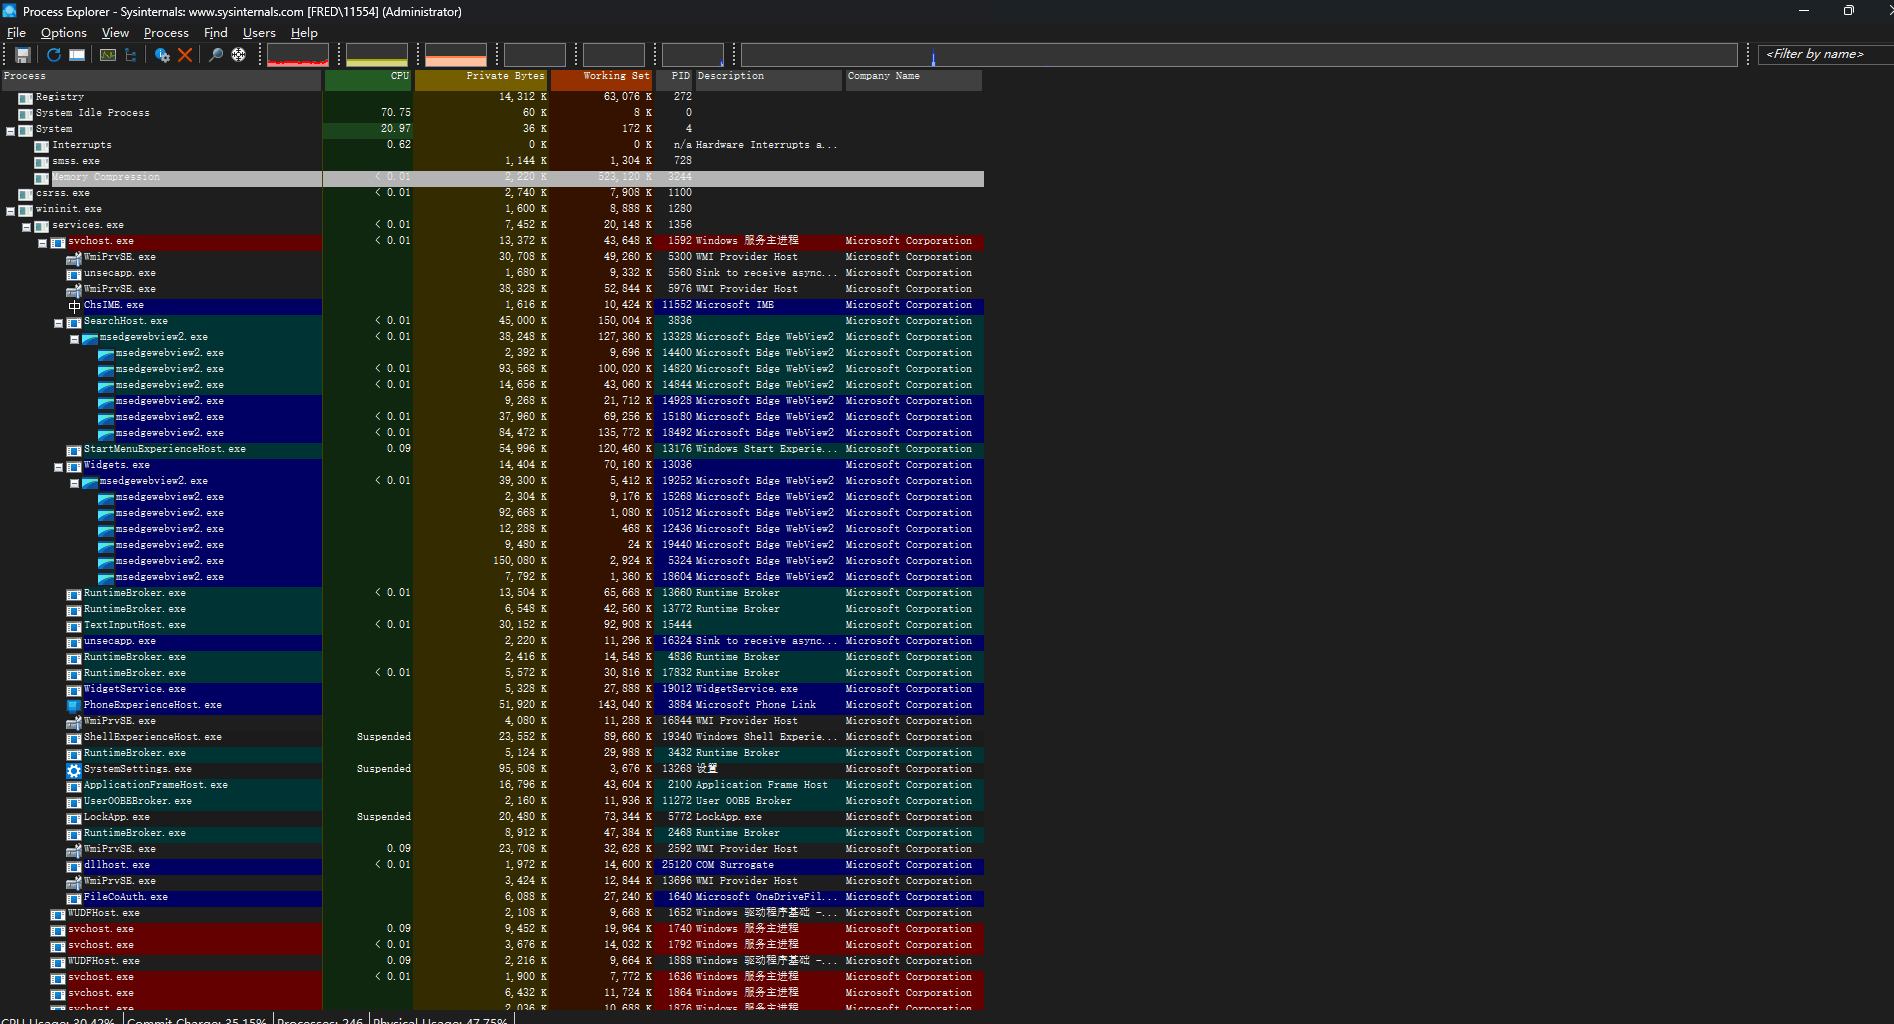Click the Show Process Tree toolbar icon
Image resolution: width=1894 pixels, height=1024 pixels.
pyautogui.click(x=131, y=55)
